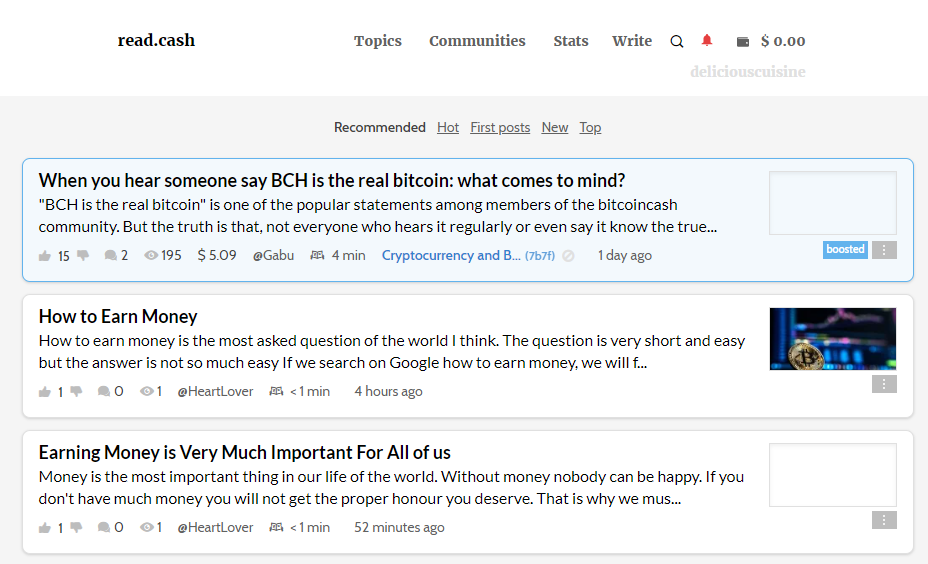Image resolution: width=928 pixels, height=564 pixels.
Task: Downvote the BCH real bitcoin article
Action: pyautogui.click(x=83, y=256)
